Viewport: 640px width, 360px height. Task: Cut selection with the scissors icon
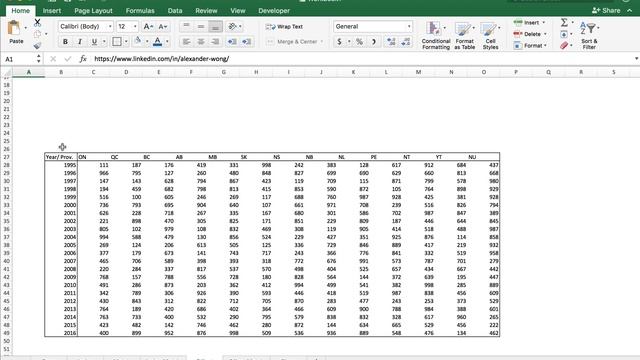tap(37, 23)
